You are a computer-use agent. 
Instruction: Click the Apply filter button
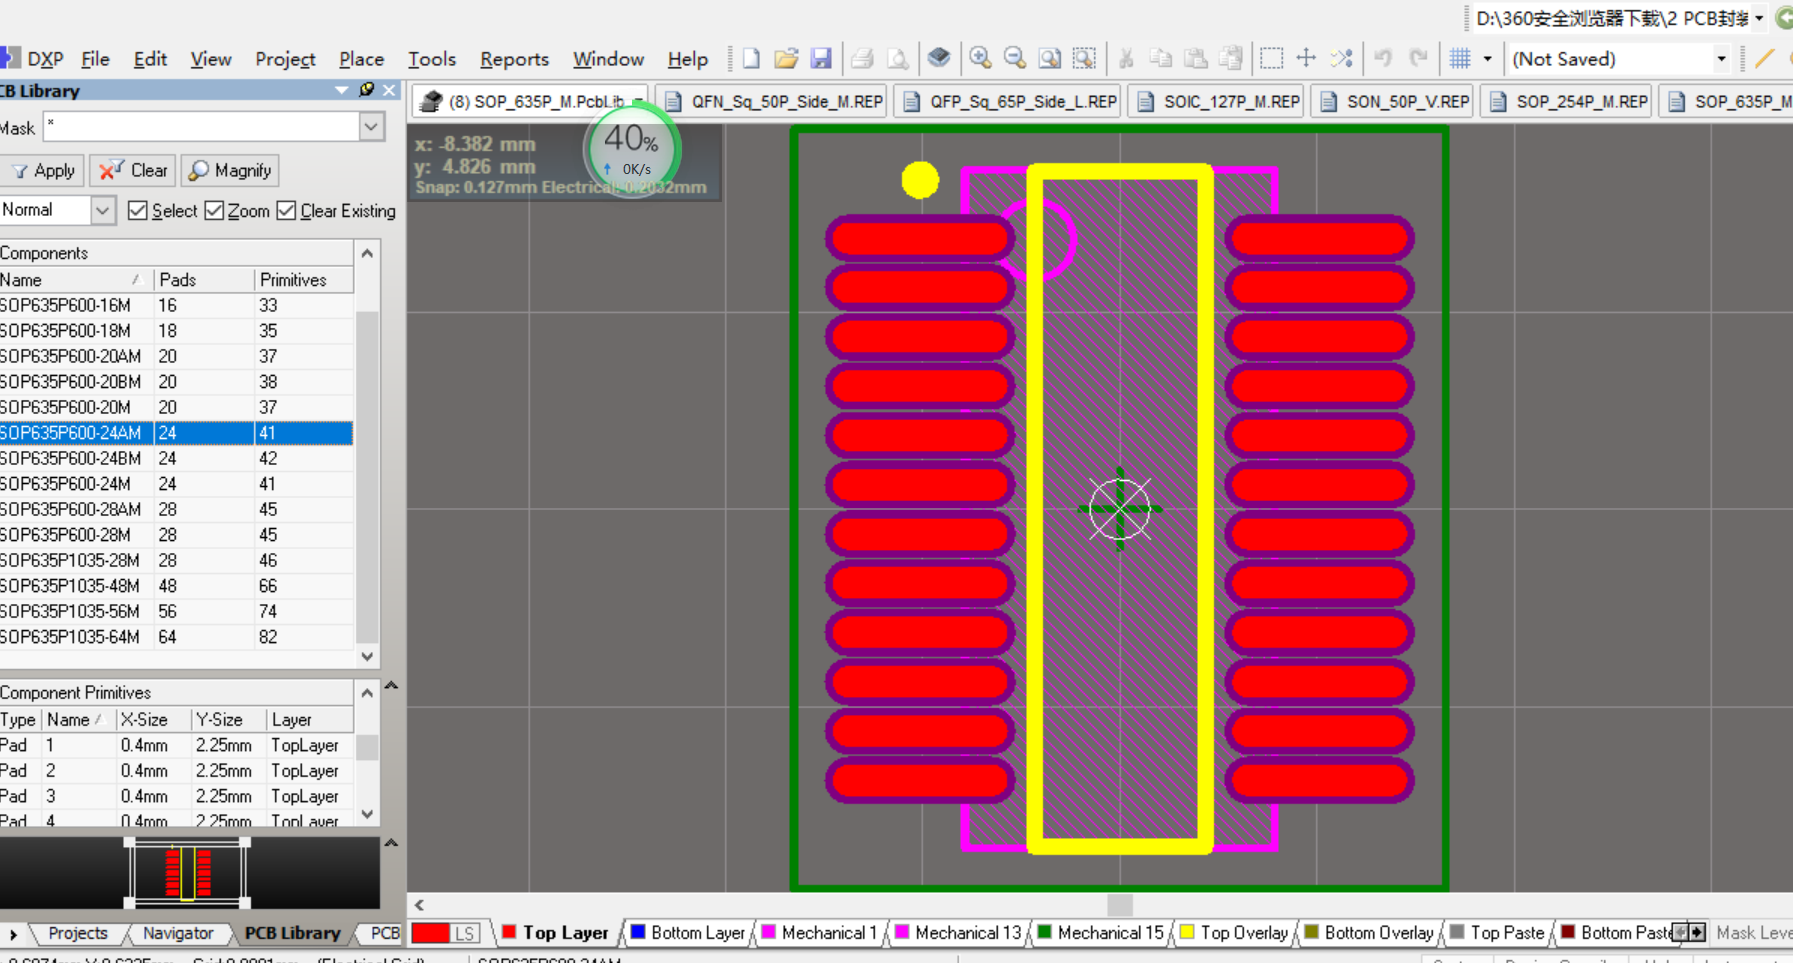pyautogui.click(x=43, y=170)
